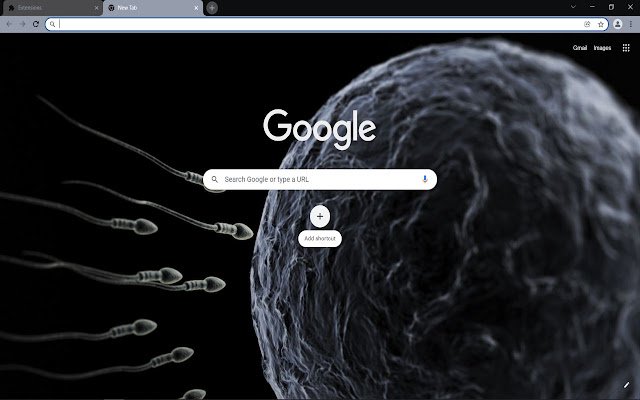Viewport: 640px width, 400px height.
Task: Close the Extensions tab
Action: tap(96, 8)
